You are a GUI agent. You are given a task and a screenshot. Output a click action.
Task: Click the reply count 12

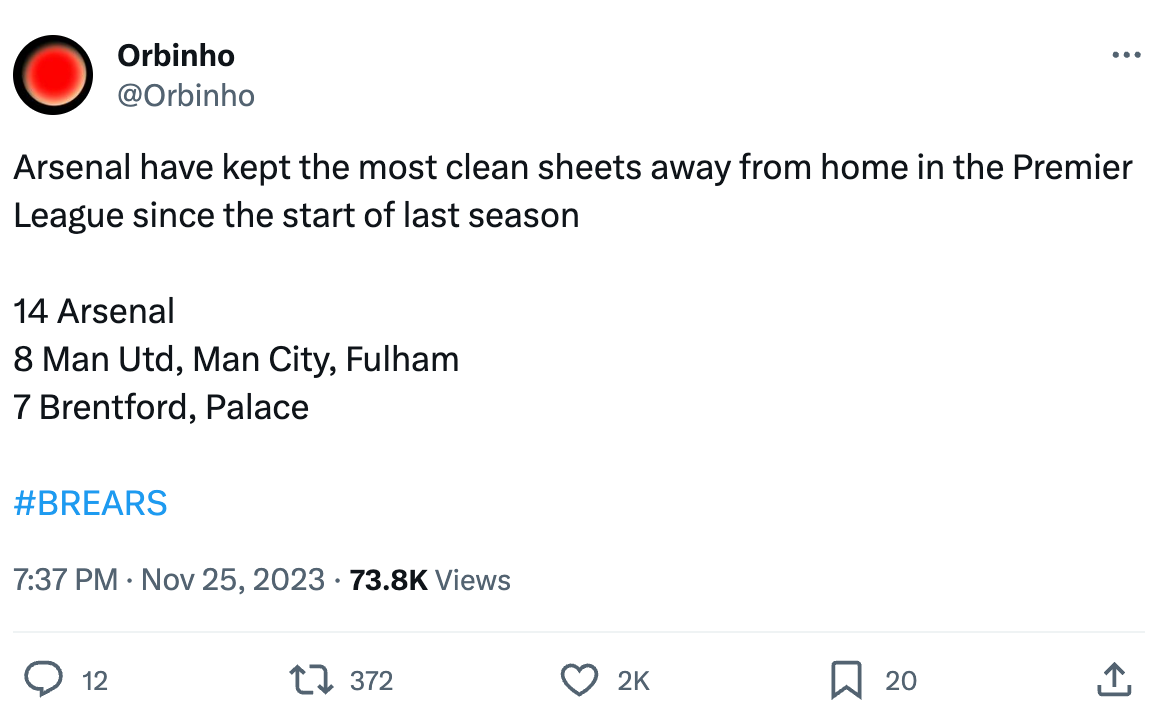click(94, 681)
